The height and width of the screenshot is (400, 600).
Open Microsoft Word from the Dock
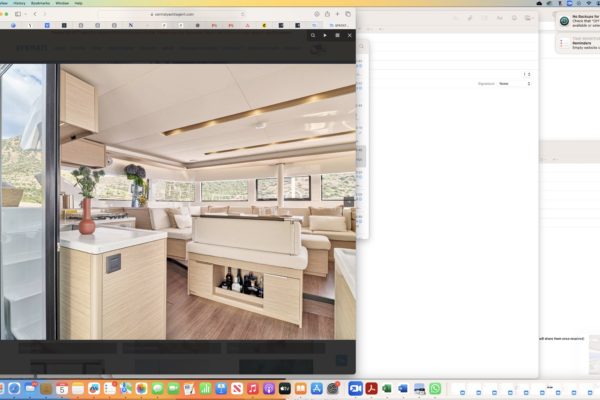coord(403,389)
